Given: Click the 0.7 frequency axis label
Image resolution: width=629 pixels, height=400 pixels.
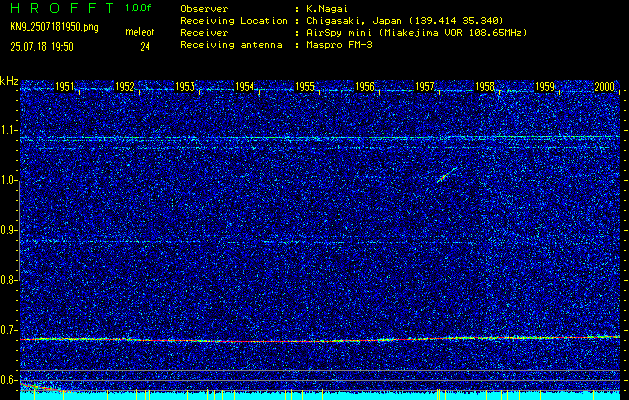Looking at the screenshot, I should pos(8,330).
